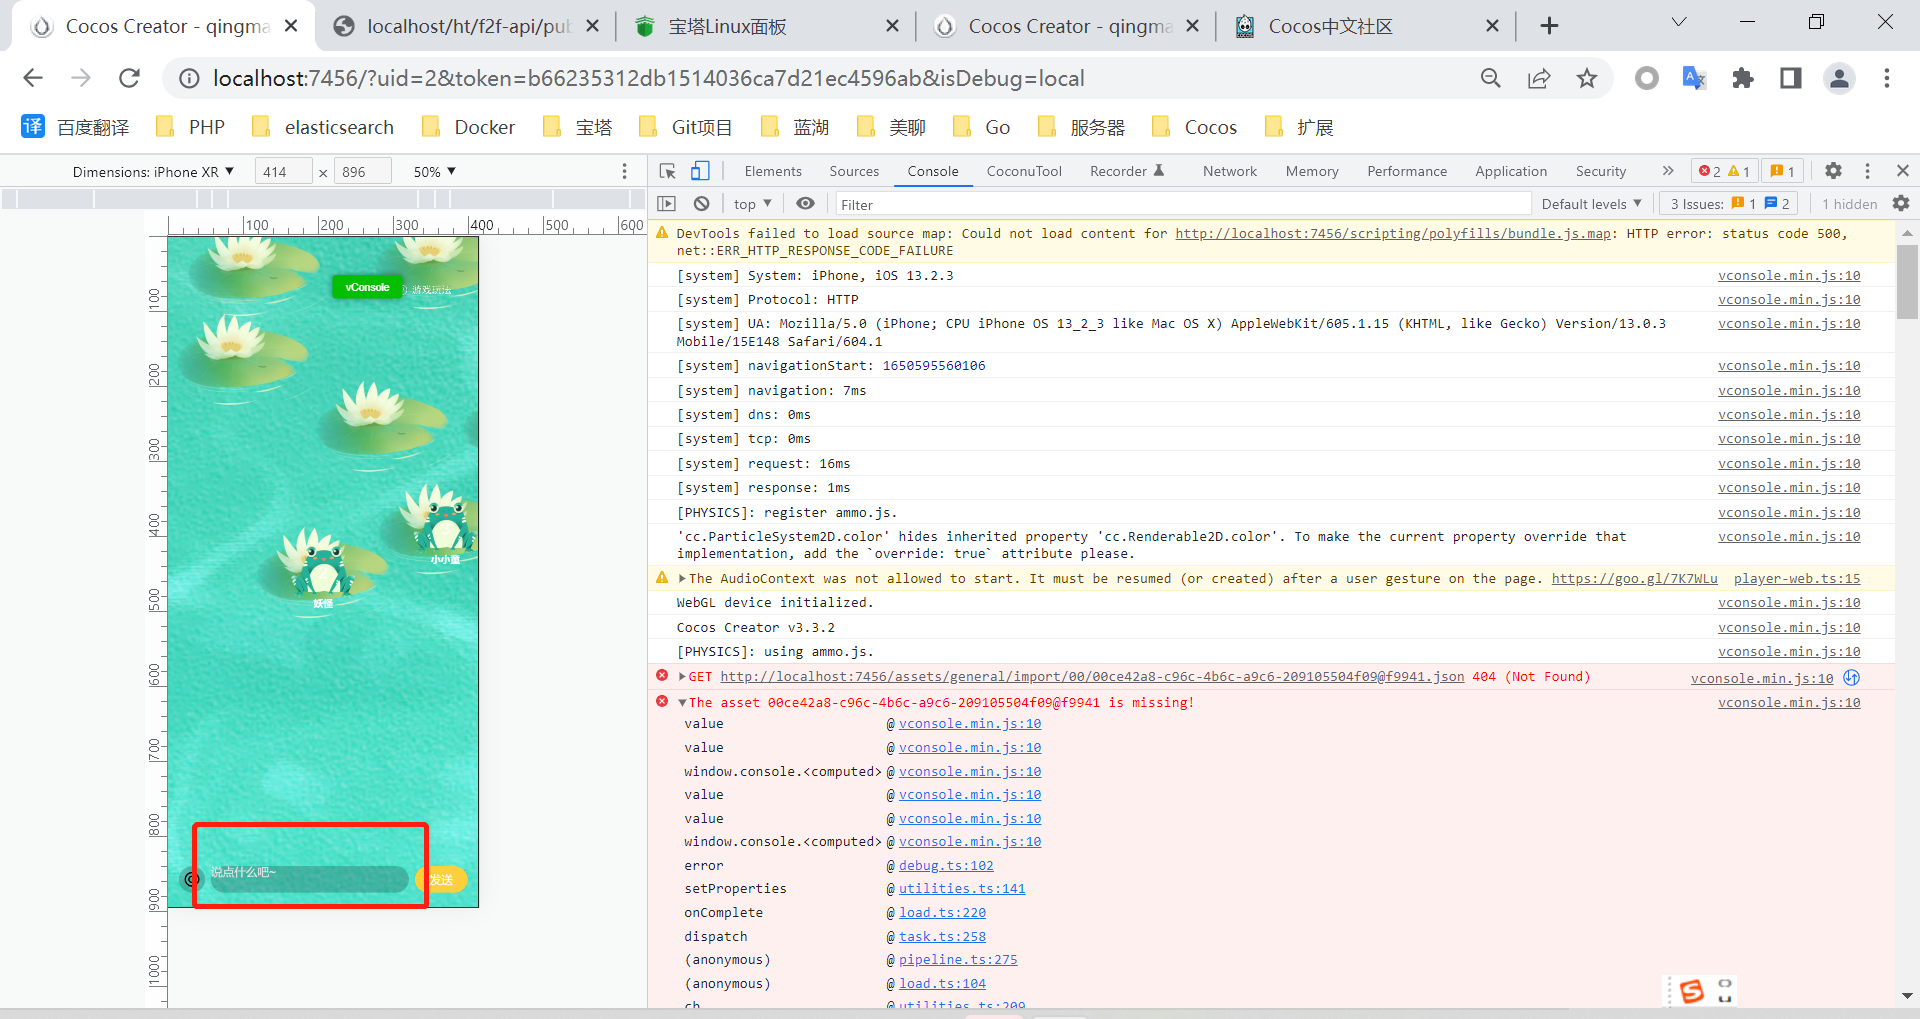The width and height of the screenshot is (1920, 1019).
Task: Click the live expression eye icon
Action: coord(805,204)
